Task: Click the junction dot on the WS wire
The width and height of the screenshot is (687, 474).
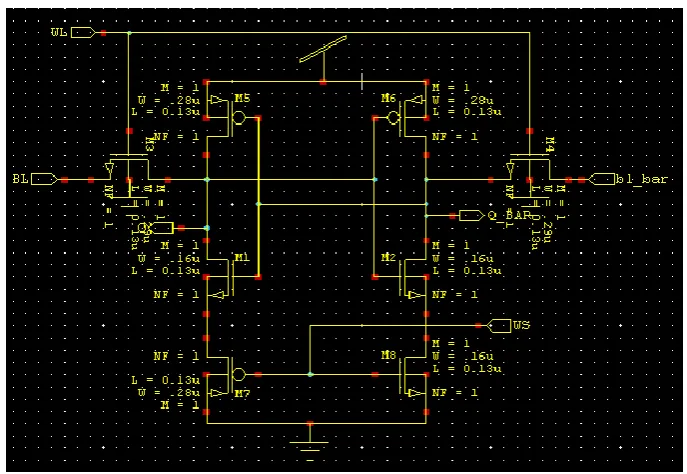Action: (310, 375)
